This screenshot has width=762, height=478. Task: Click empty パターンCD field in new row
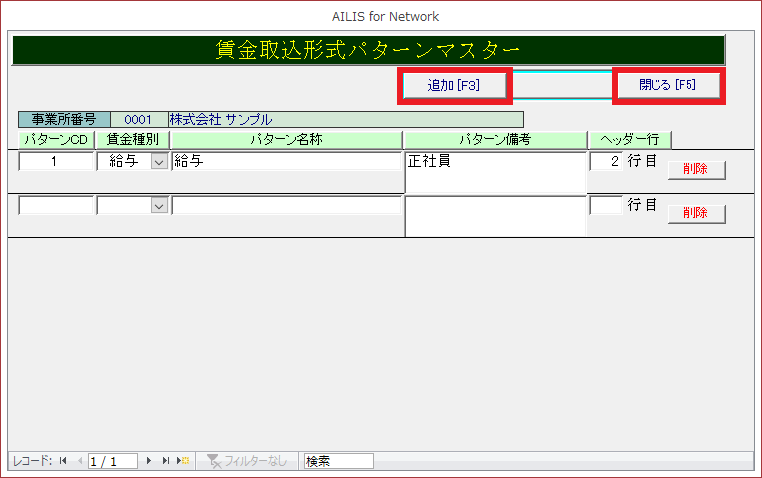(55, 205)
